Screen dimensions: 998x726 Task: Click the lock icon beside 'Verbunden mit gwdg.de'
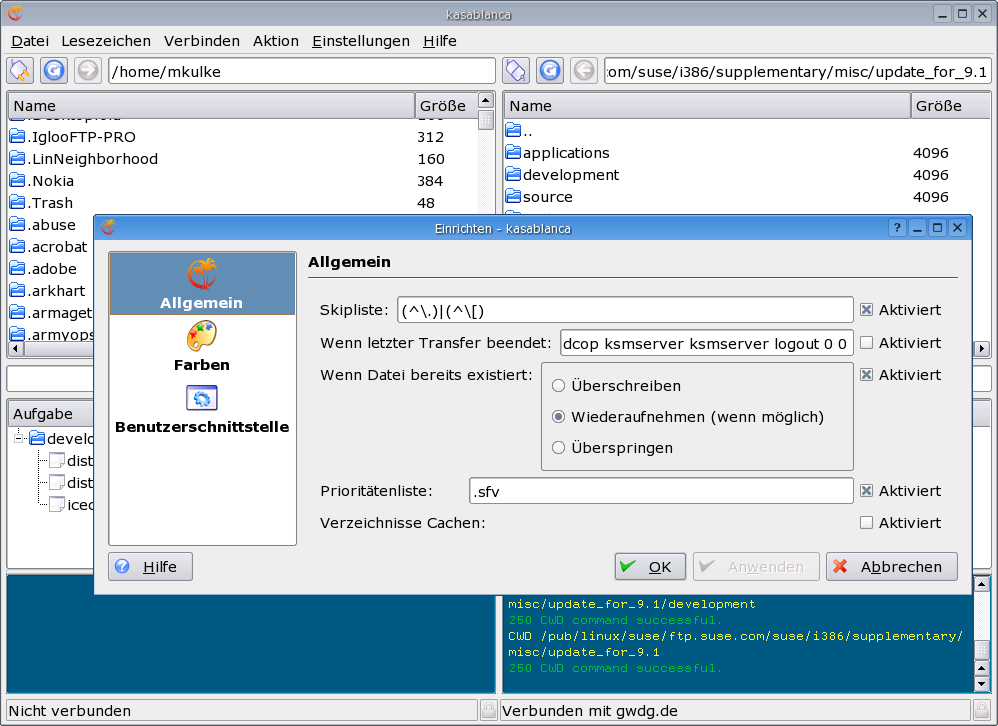click(x=981, y=709)
